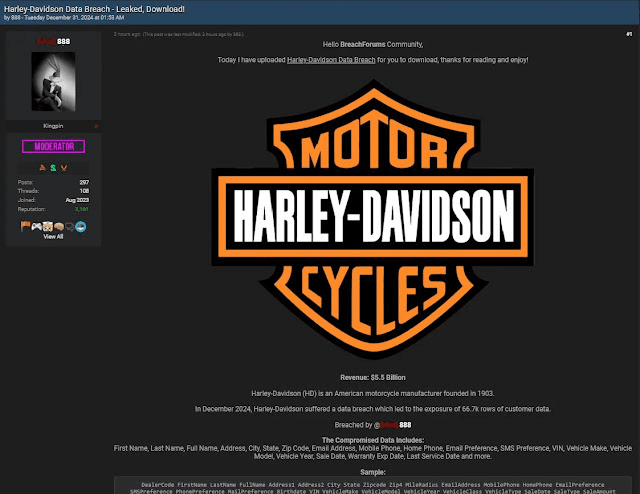Click the orange flag award icon
The width and height of the screenshot is (640, 494).
25,226
